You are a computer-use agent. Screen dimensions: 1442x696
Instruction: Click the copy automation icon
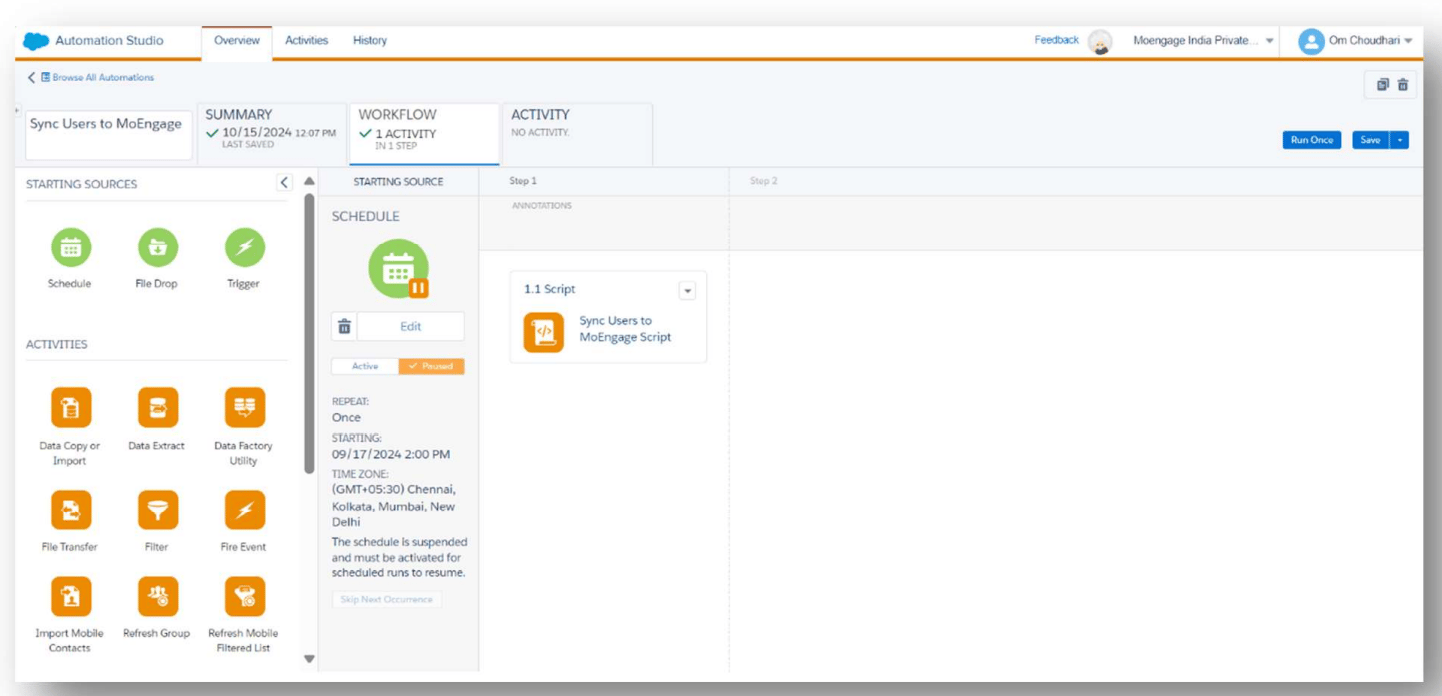coord(1382,85)
